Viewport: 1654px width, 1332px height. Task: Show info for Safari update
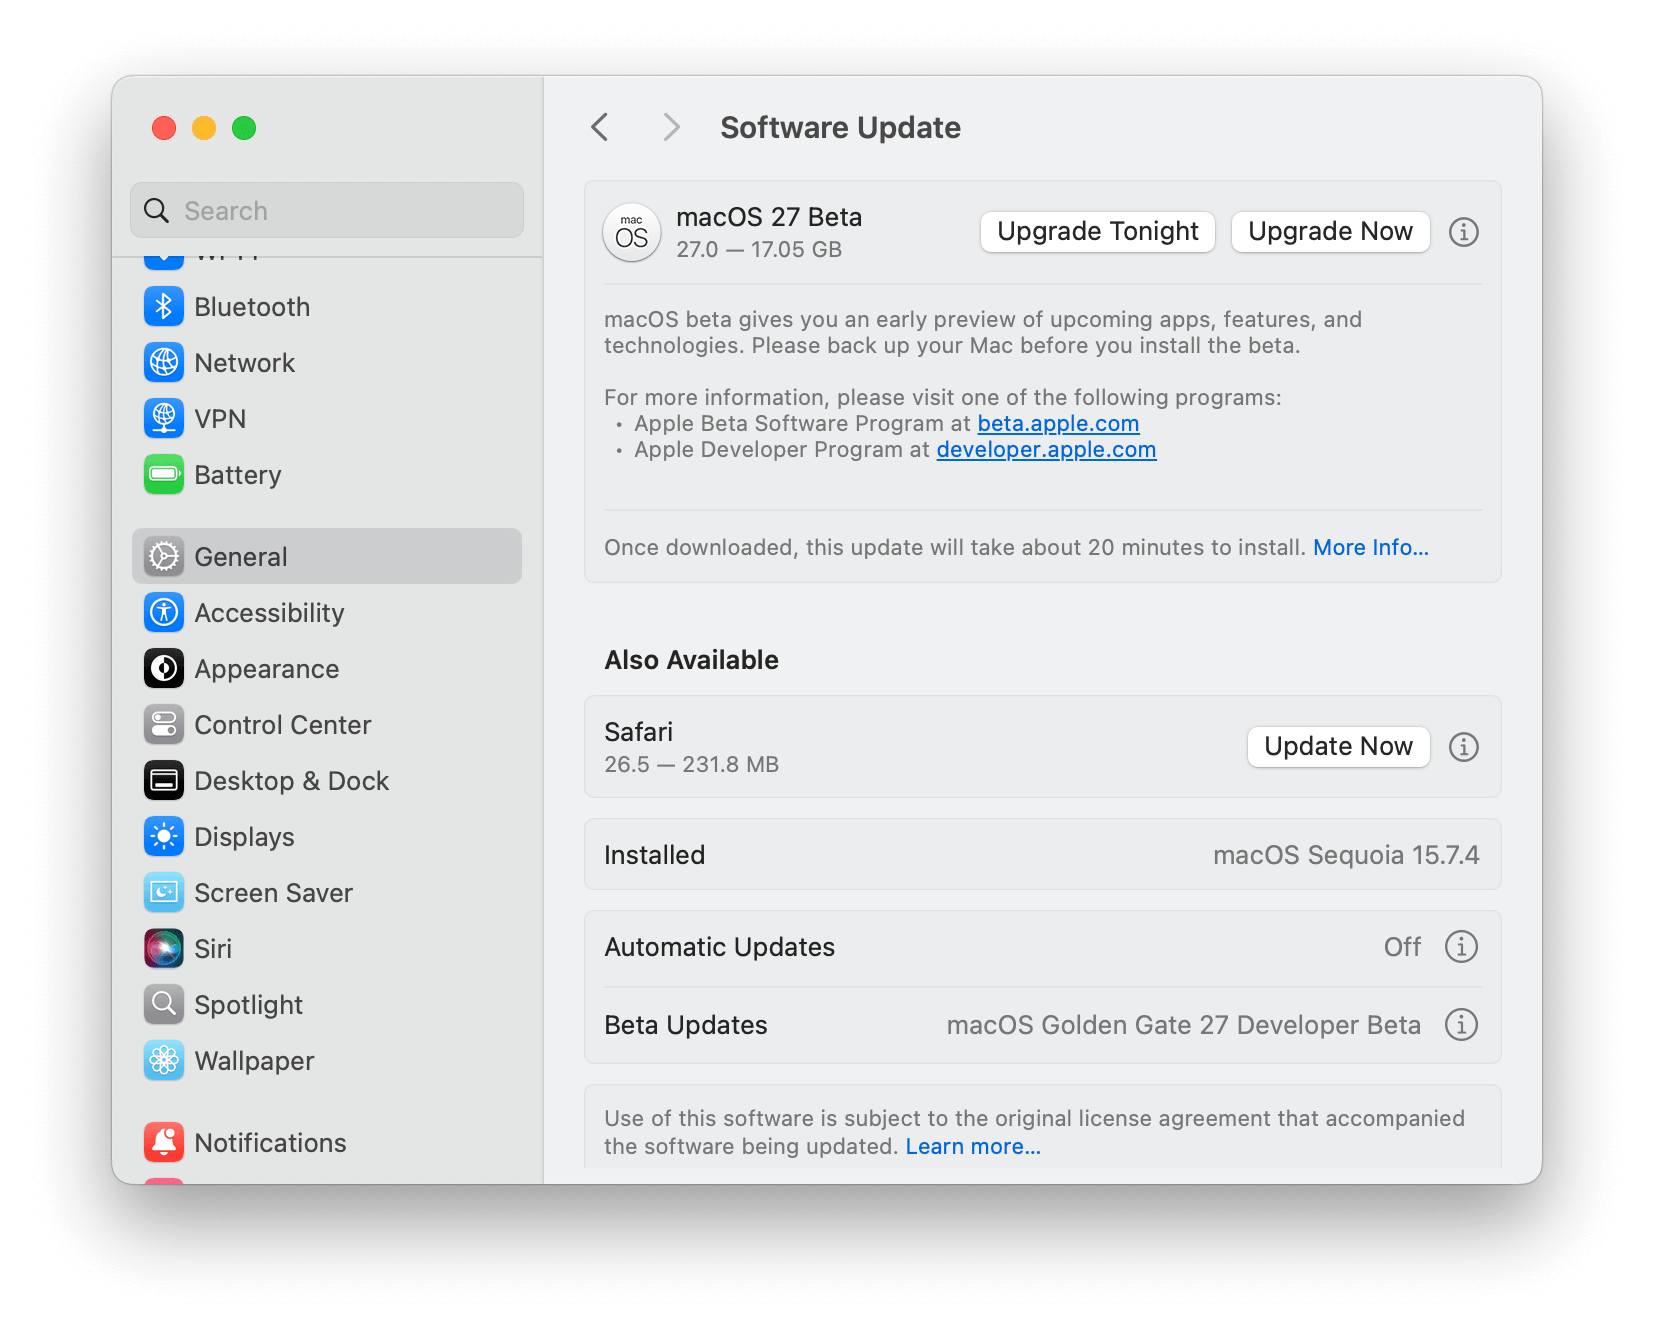(x=1464, y=747)
